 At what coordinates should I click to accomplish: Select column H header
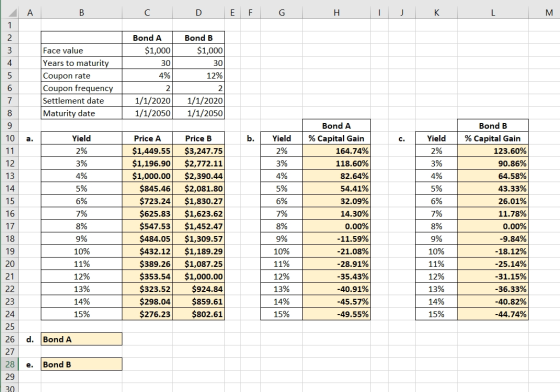(x=336, y=12)
